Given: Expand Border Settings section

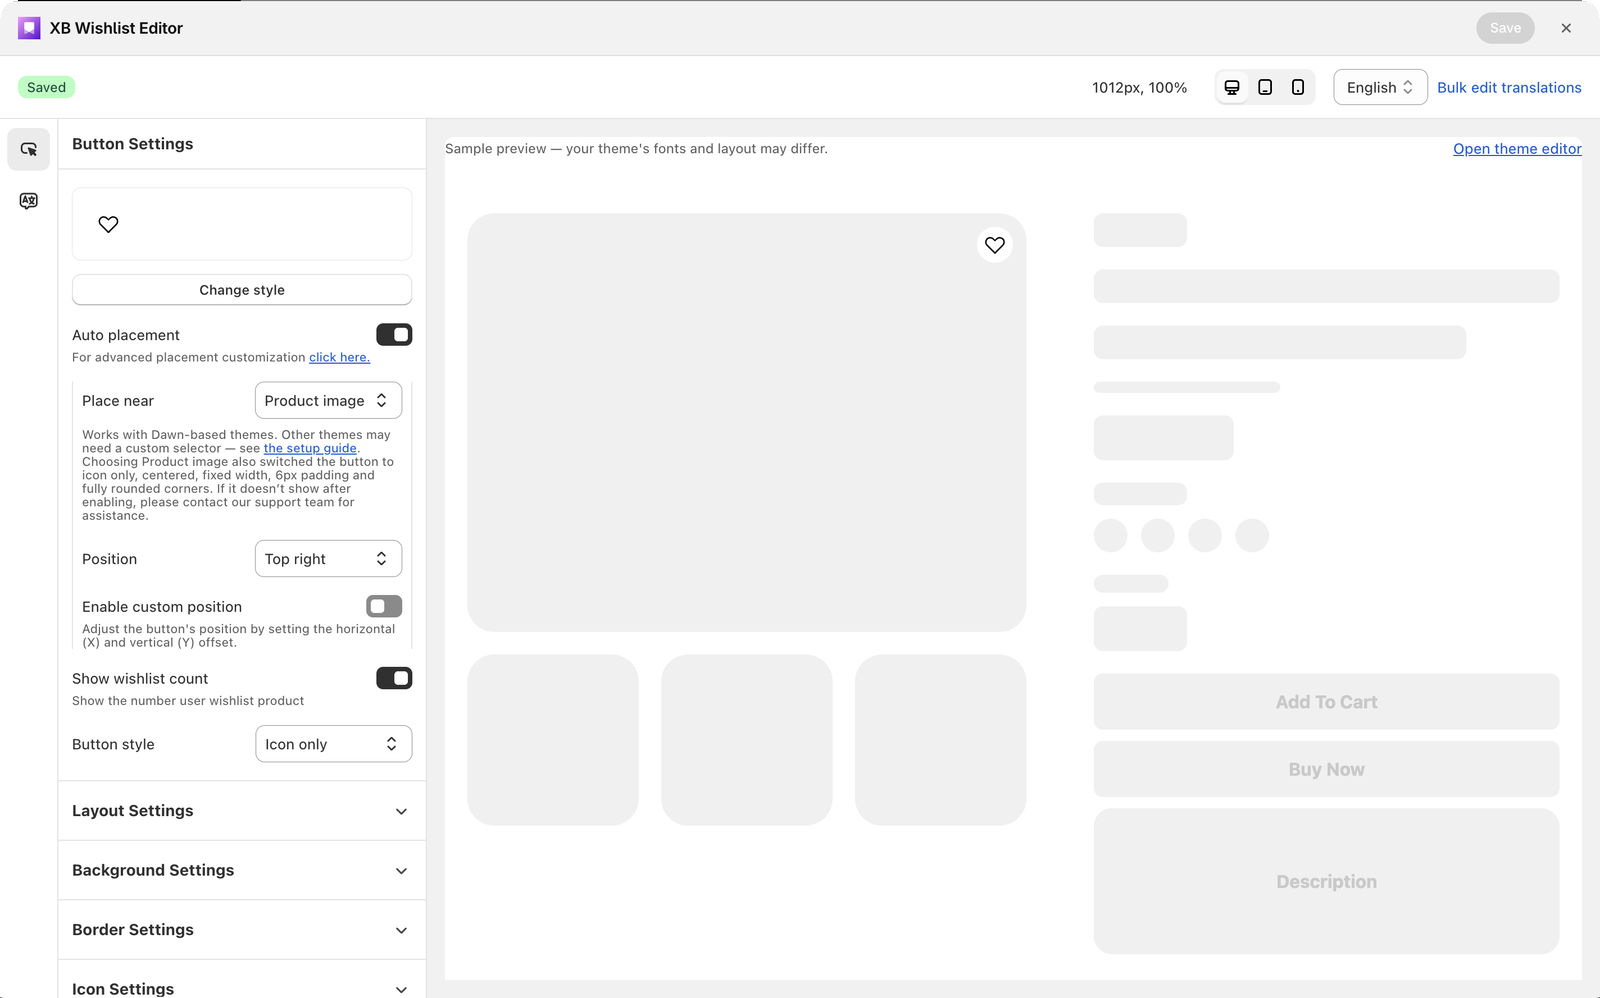Looking at the screenshot, I should [x=242, y=930].
